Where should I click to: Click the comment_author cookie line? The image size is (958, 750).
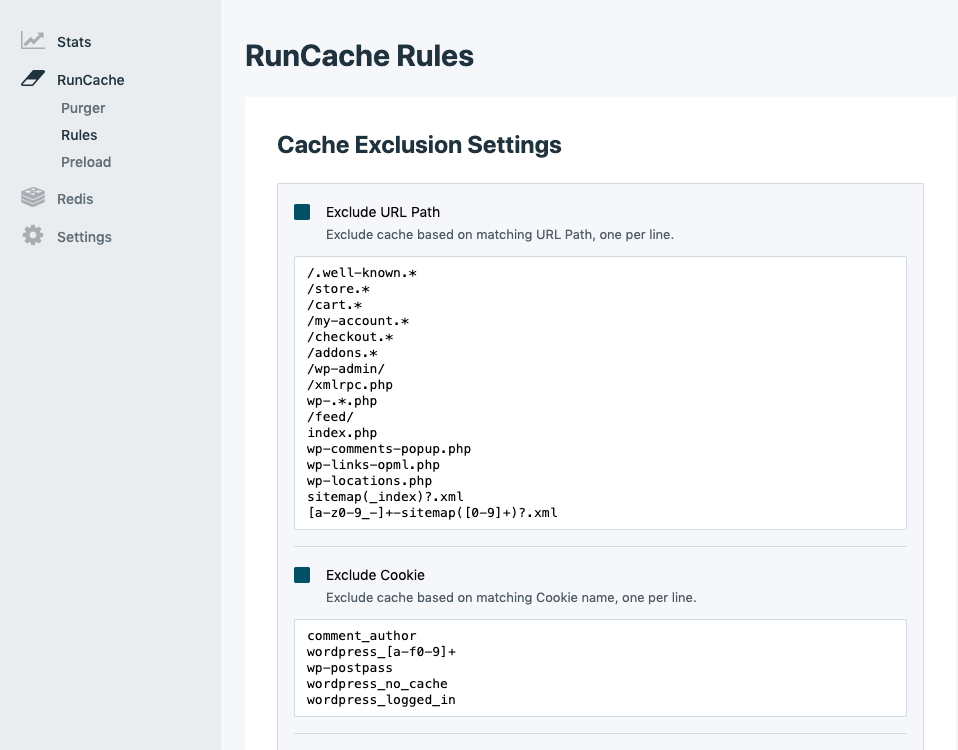click(361, 636)
